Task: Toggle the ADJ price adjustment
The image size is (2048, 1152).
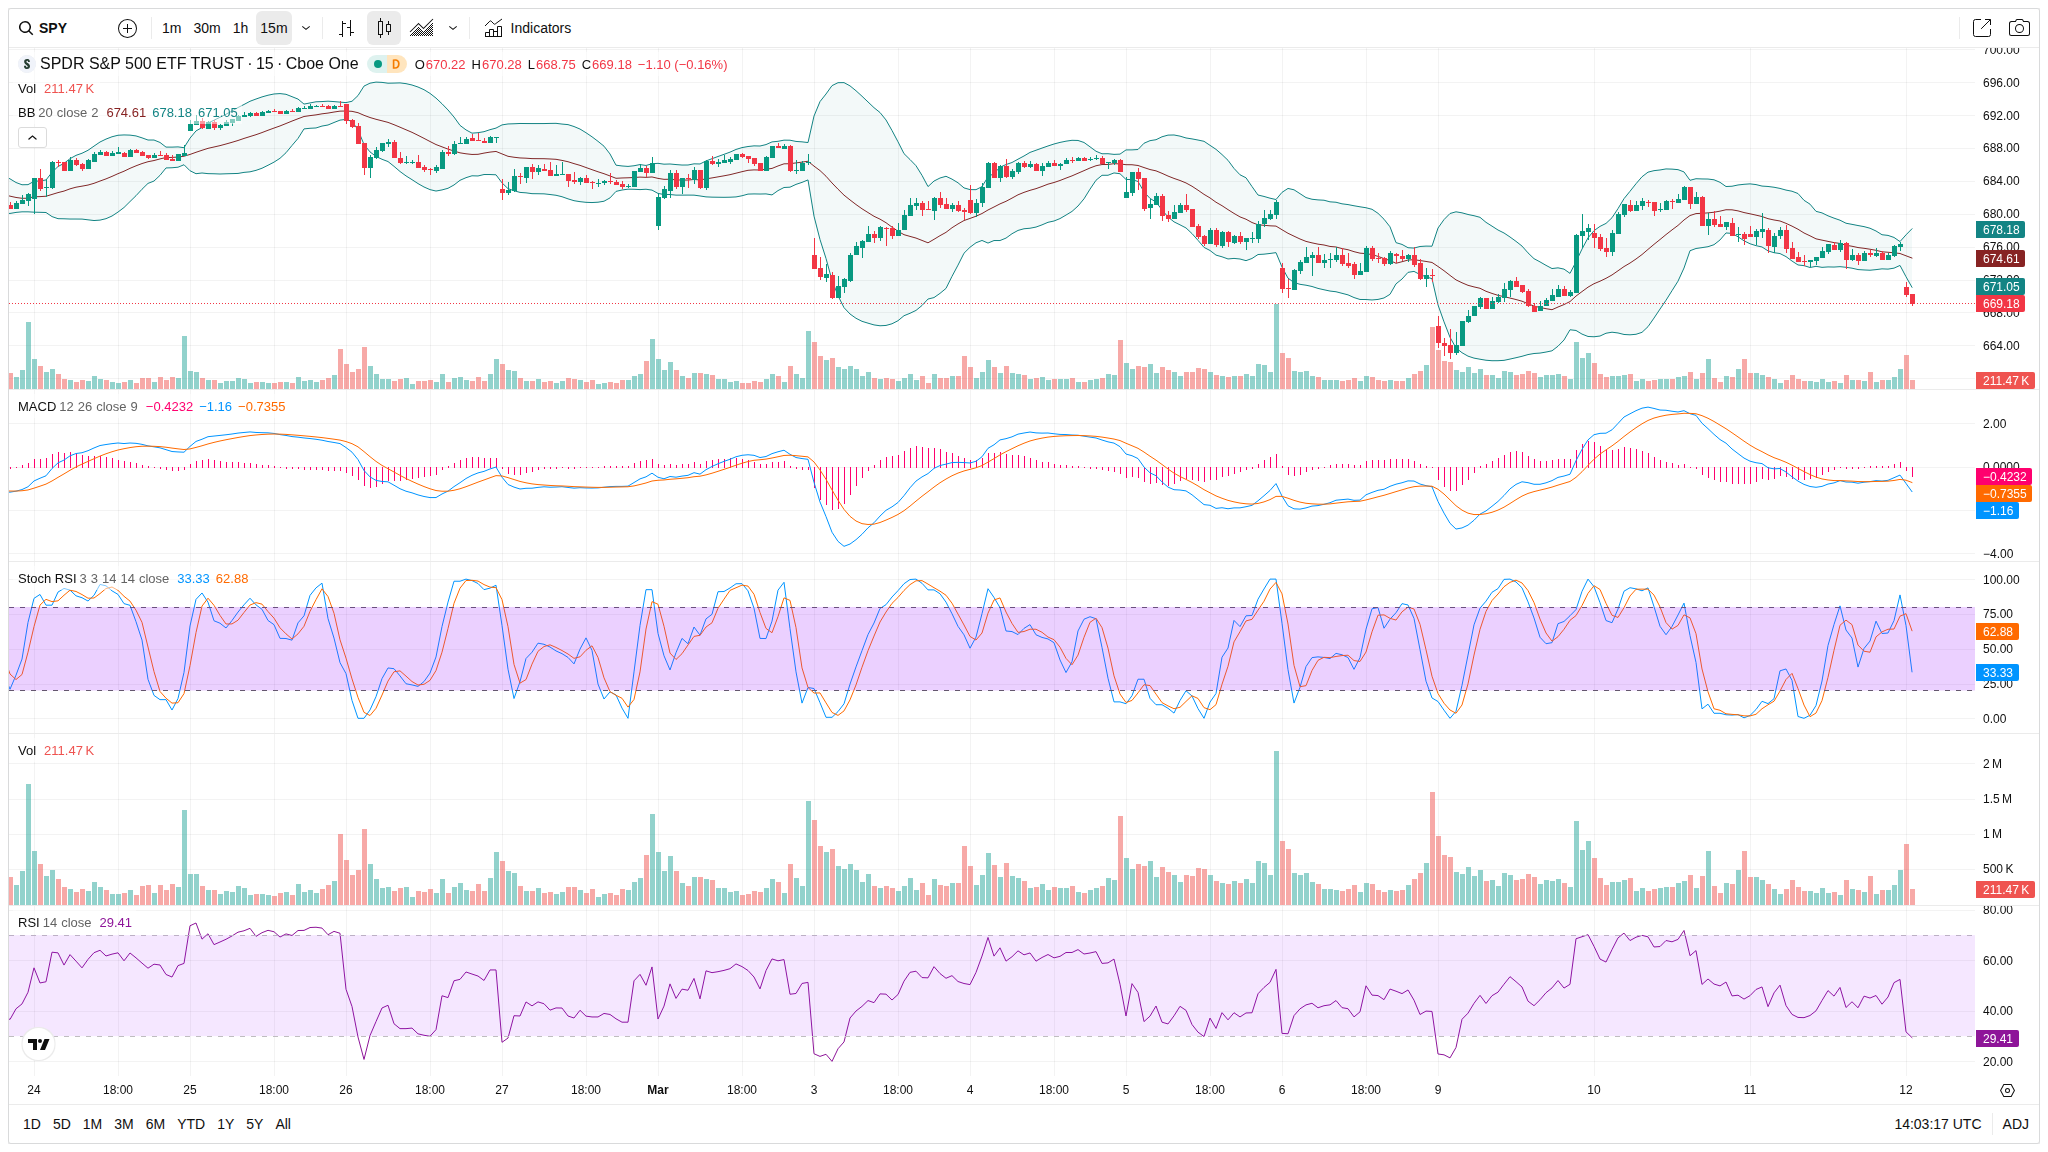Action: [2015, 1124]
